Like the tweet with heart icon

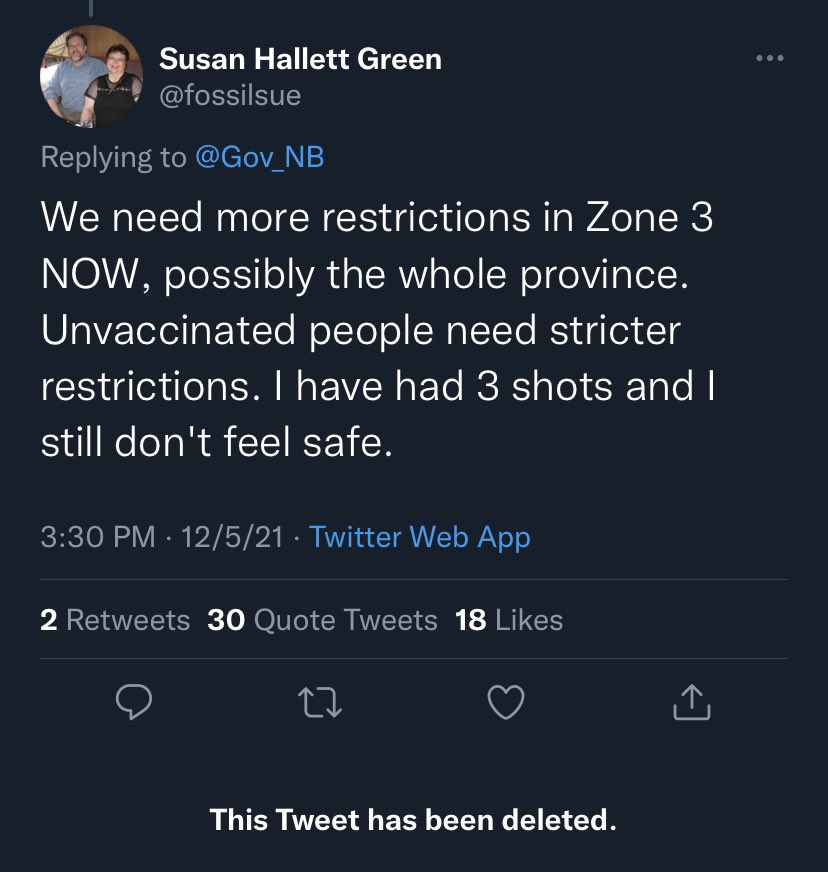point(506,705)
